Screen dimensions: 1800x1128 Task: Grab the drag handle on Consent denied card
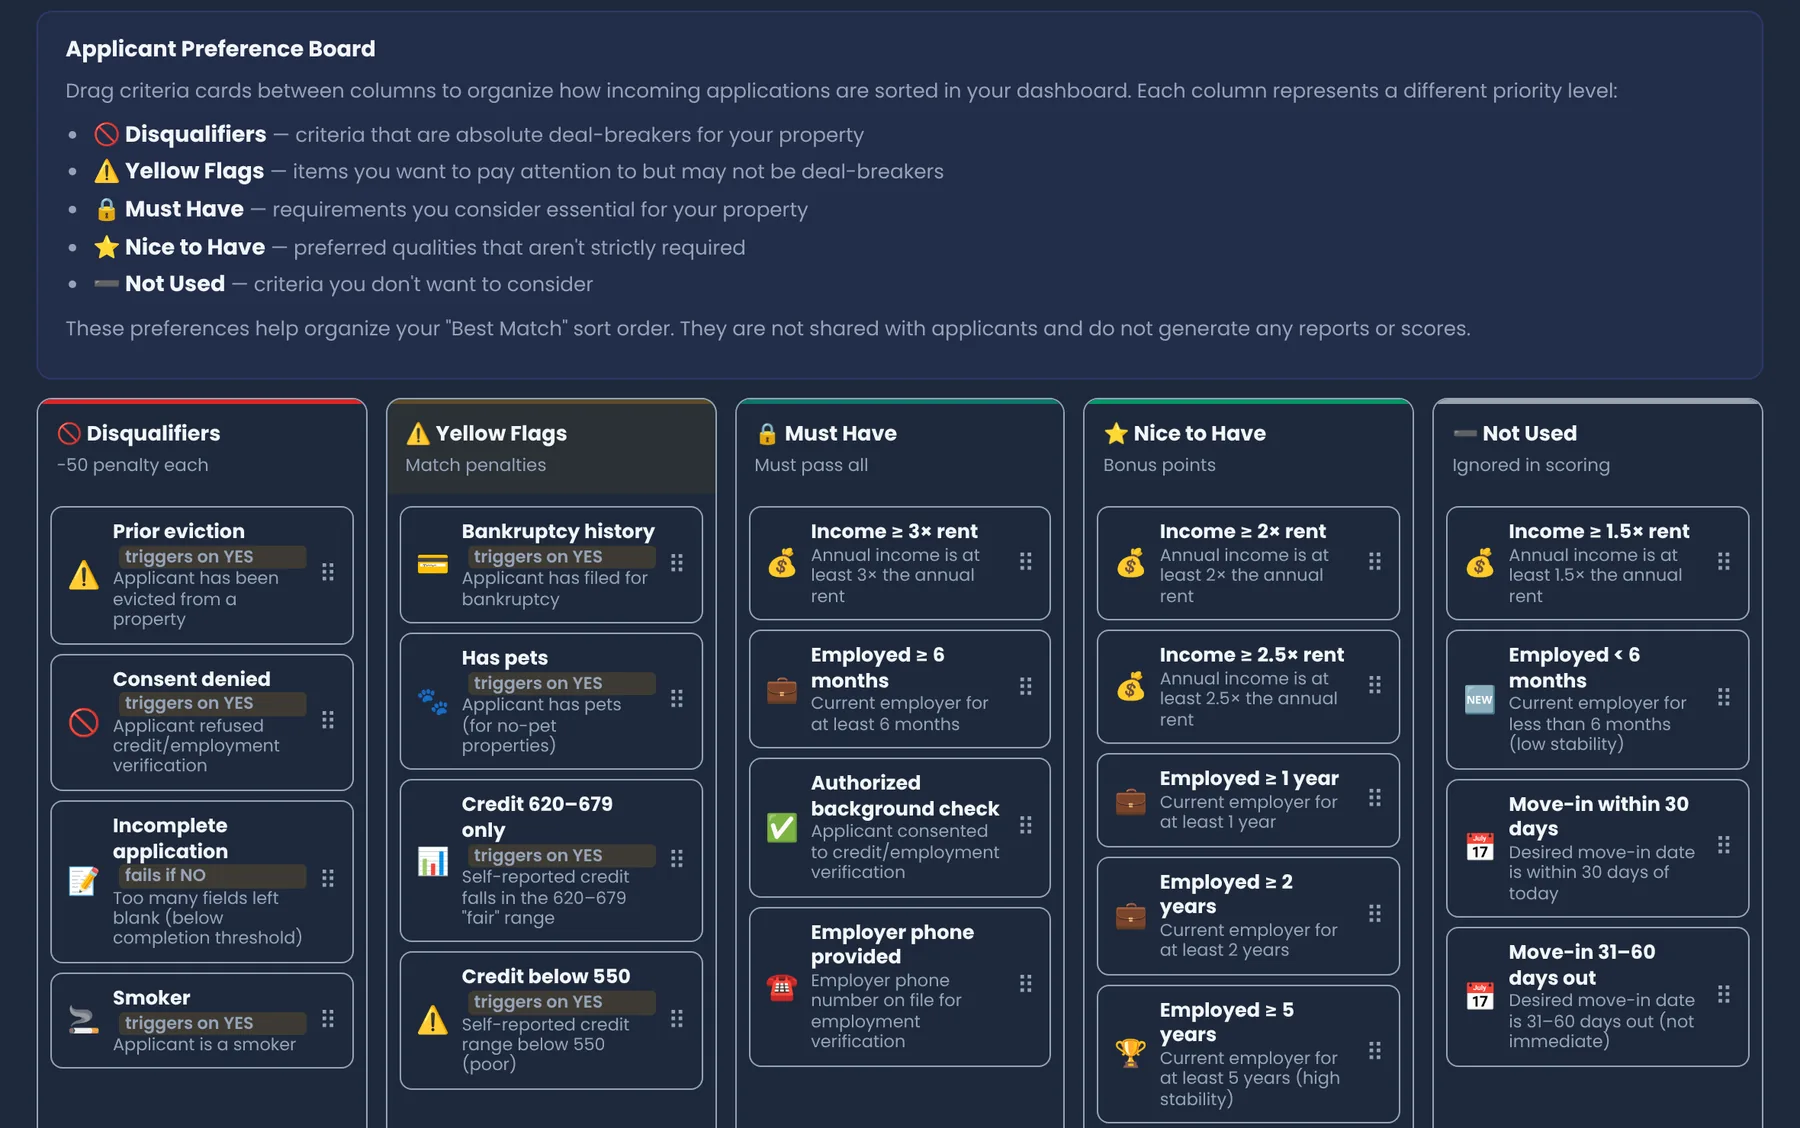328,720
